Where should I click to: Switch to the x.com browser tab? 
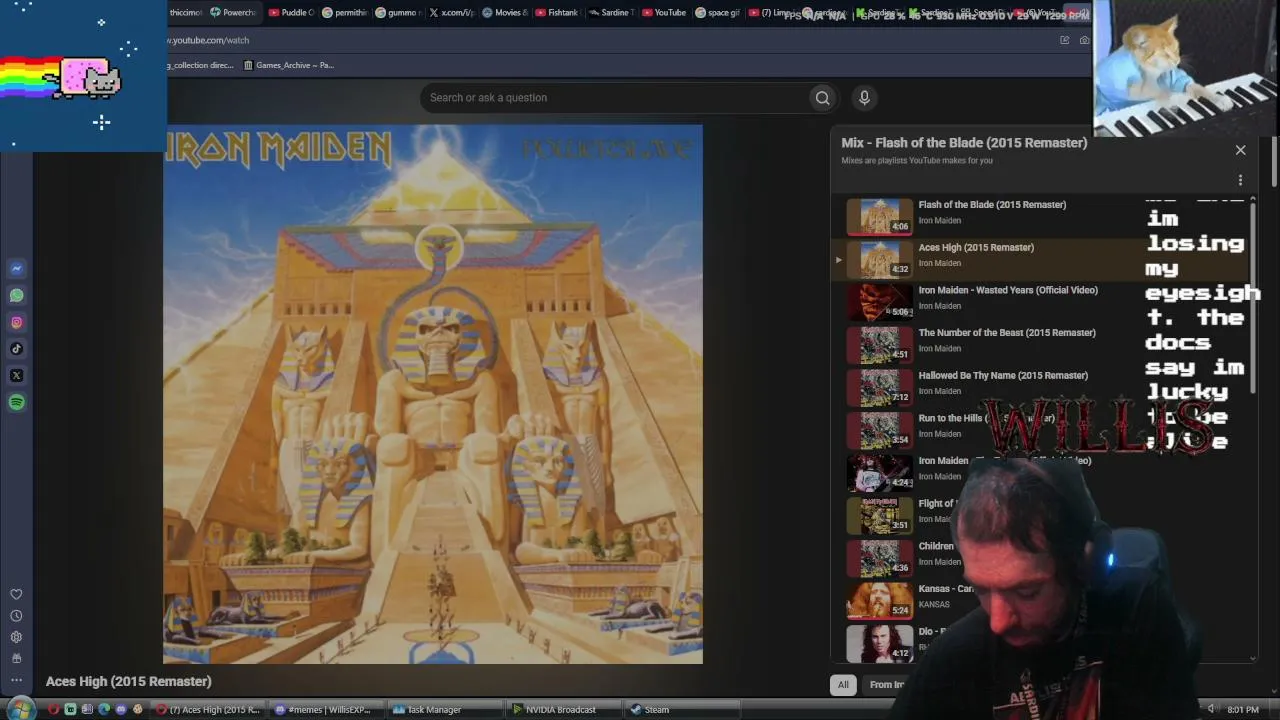(452, 13)
